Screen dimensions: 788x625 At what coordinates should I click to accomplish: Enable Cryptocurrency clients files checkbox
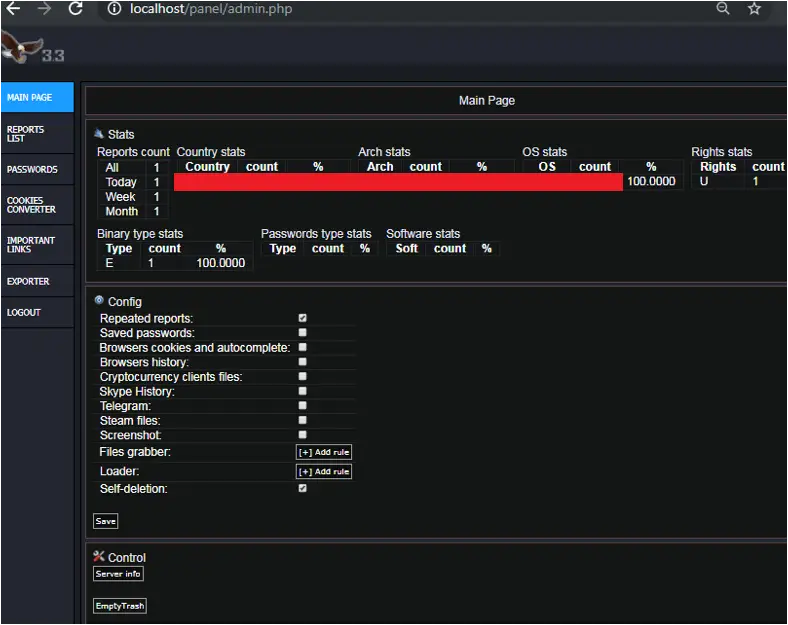[303, 376]
